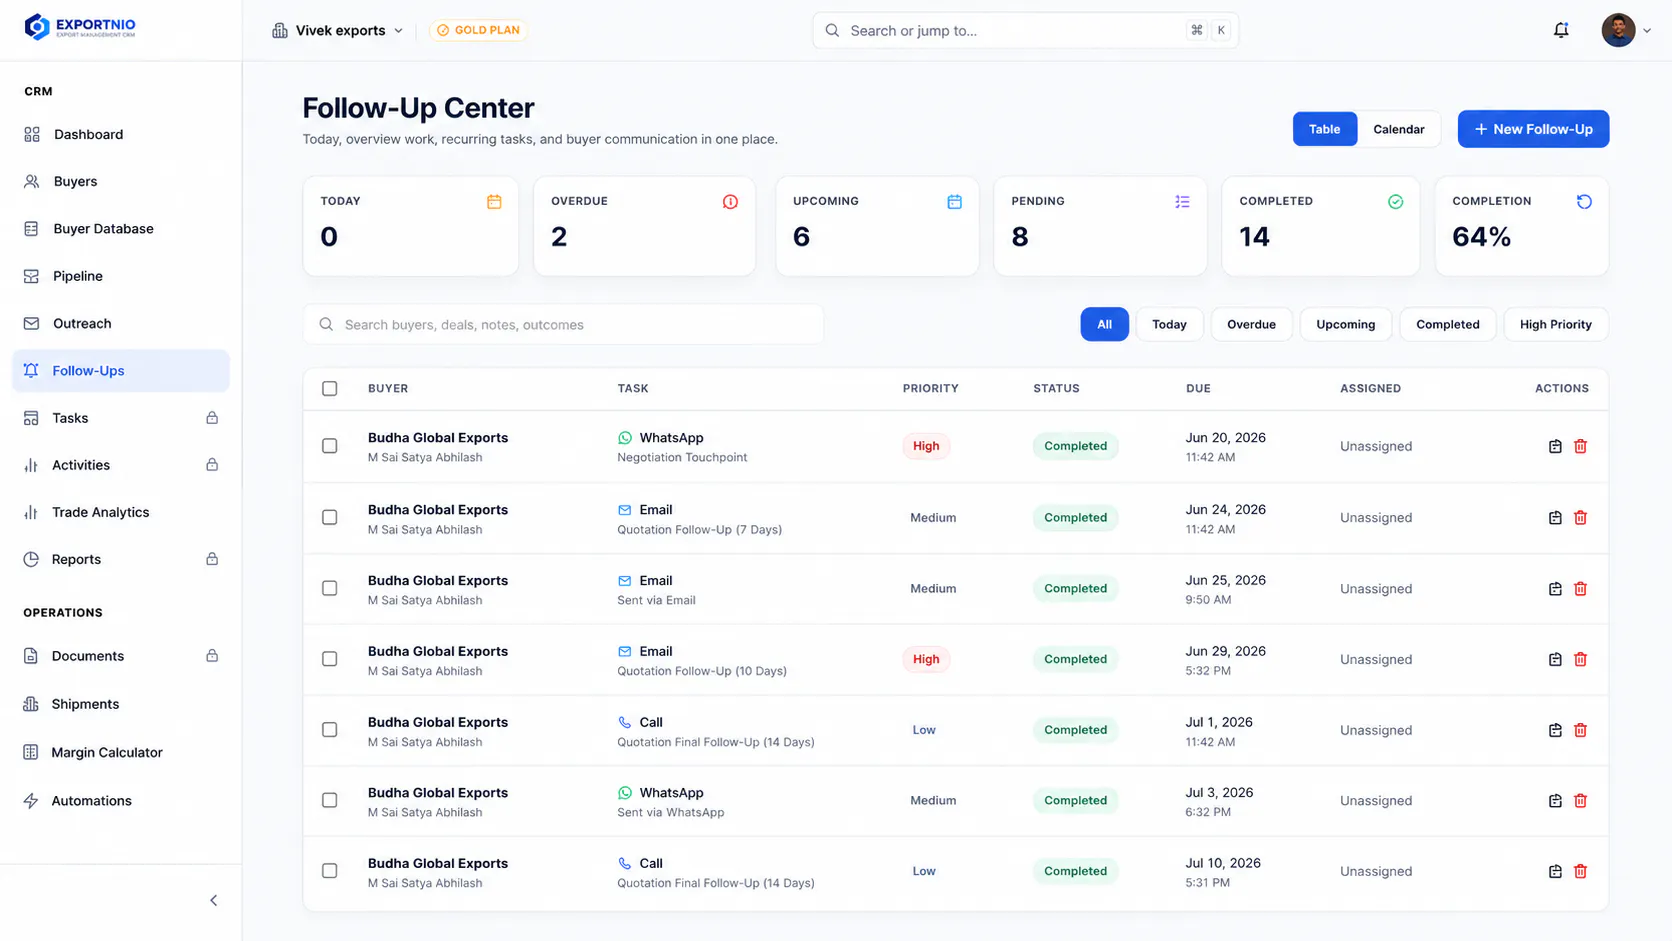The image size is (1672, 941).
Task: Sort by the Priority column header
Action: pos(930,389)
